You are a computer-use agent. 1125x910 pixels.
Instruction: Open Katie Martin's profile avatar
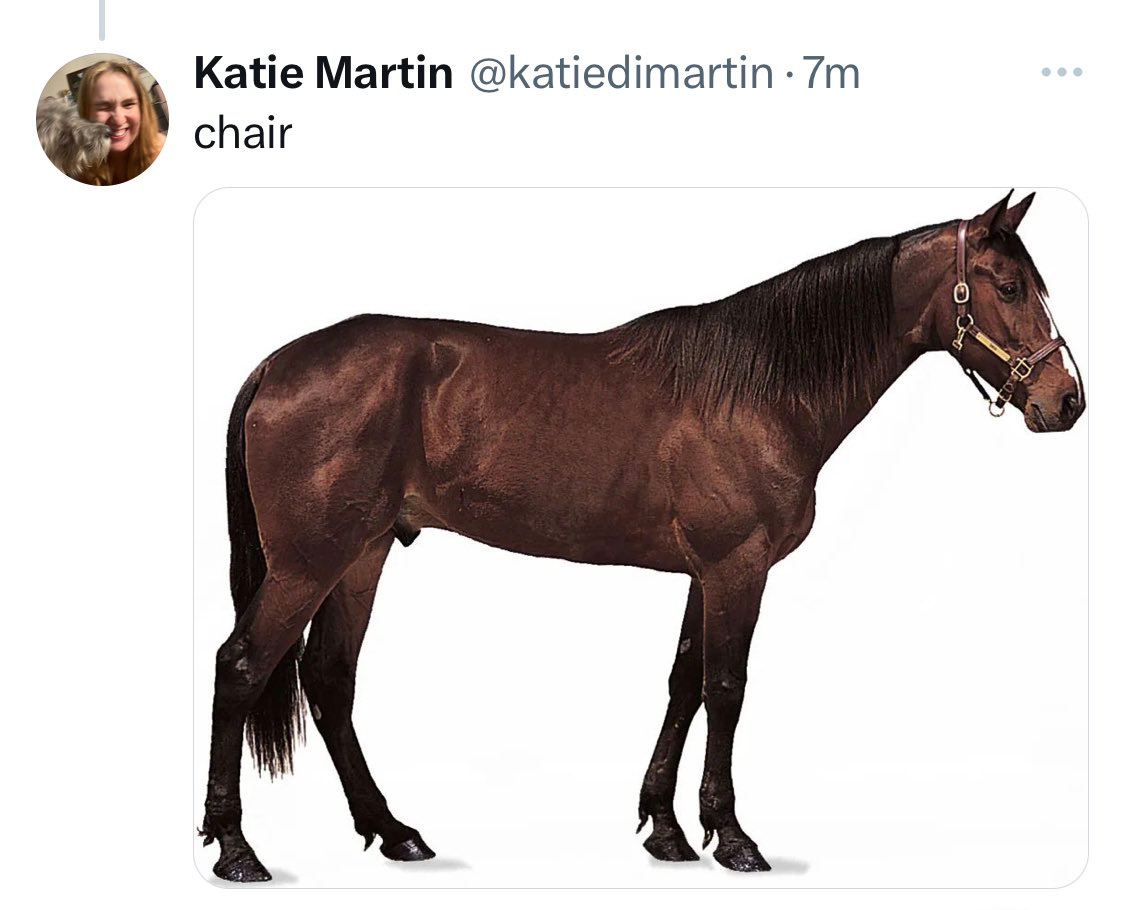103,119
